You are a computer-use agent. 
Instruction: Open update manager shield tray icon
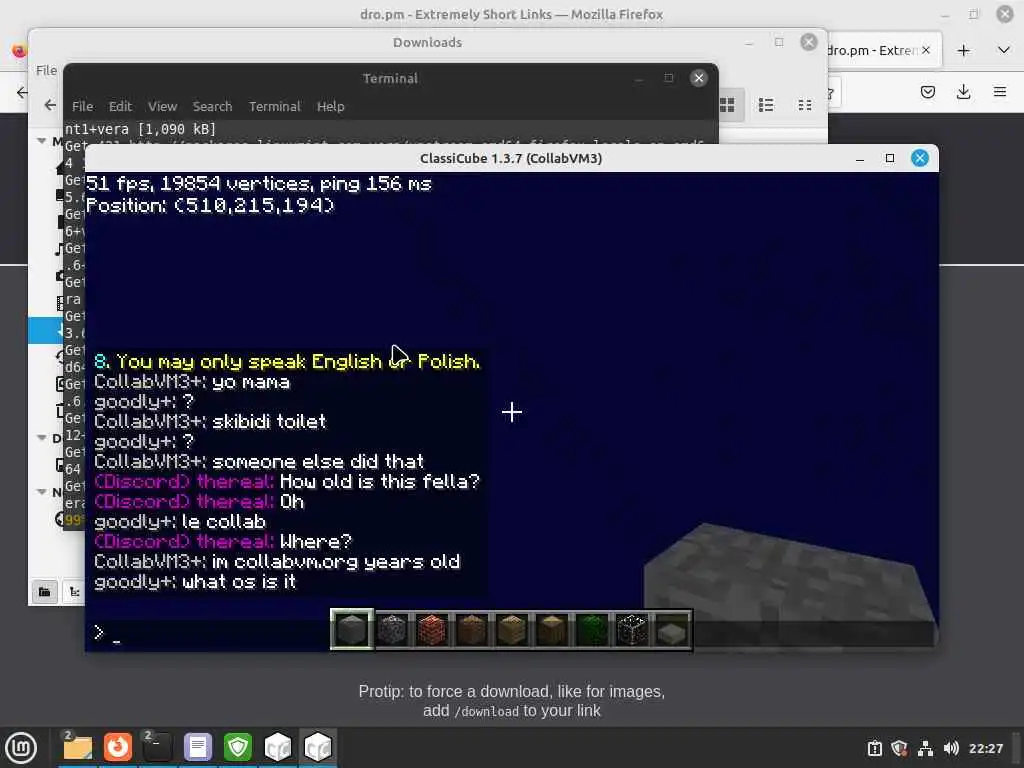tap(899, 748)
